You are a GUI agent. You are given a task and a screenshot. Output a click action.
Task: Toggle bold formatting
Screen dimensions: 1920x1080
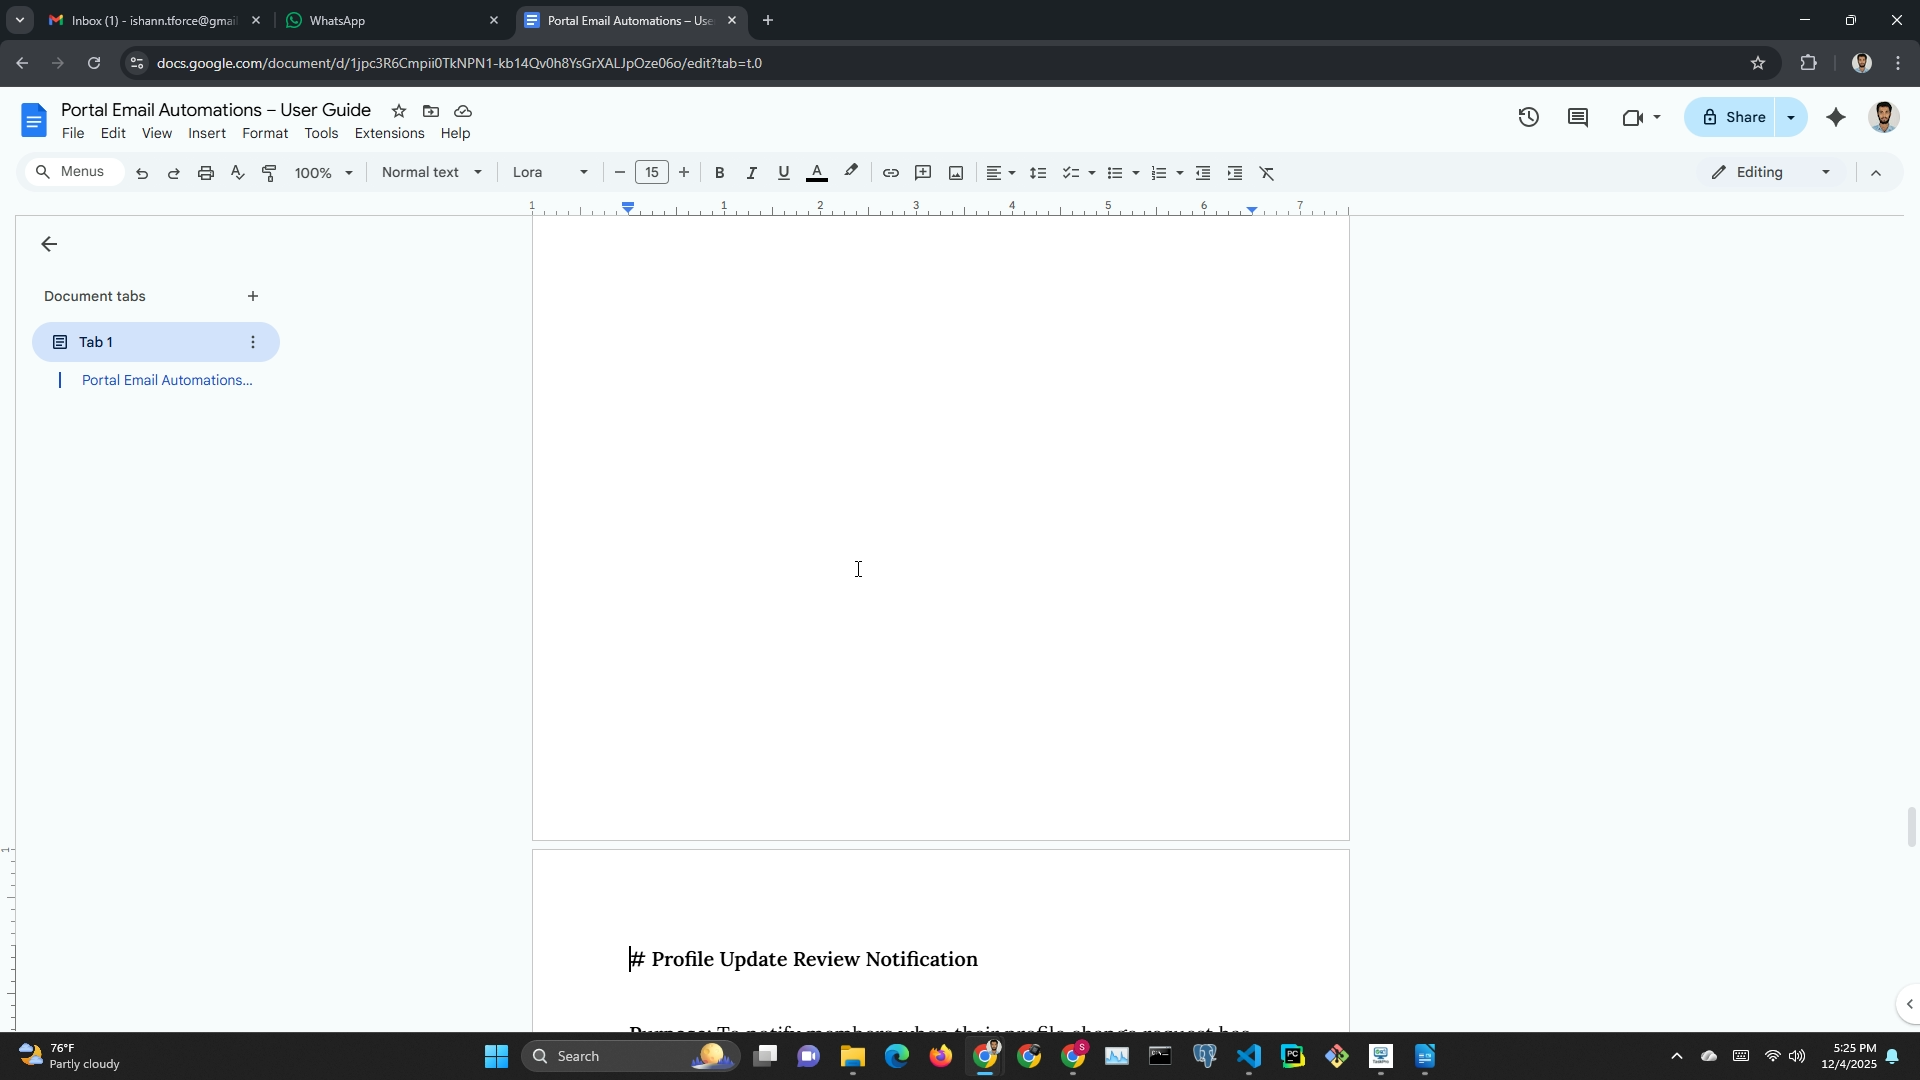719,173
